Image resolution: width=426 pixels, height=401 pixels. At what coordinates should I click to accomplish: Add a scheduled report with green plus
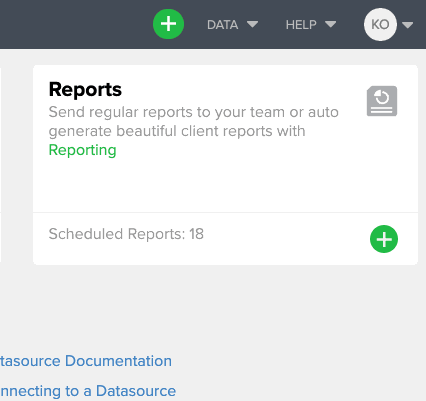[384, 239]
